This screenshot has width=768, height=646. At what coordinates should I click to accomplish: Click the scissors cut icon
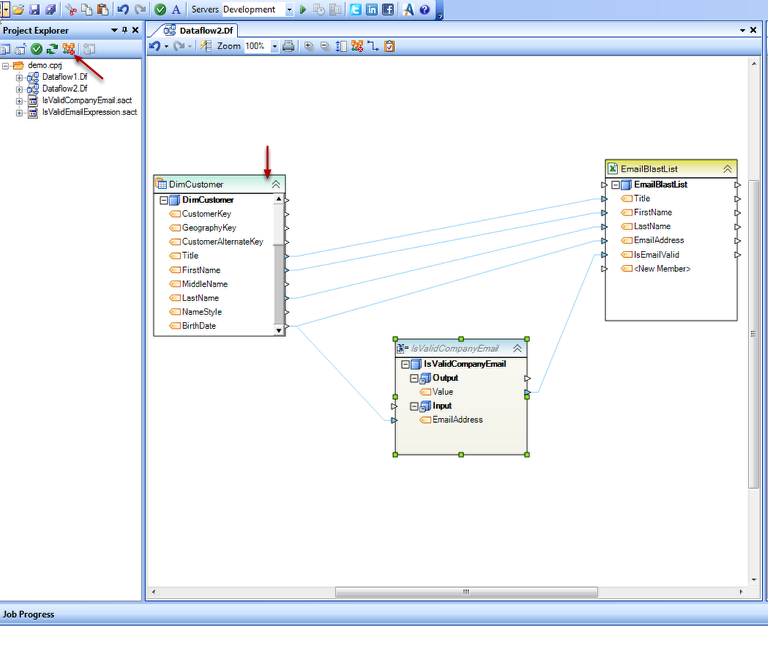[x=71, y=9]
